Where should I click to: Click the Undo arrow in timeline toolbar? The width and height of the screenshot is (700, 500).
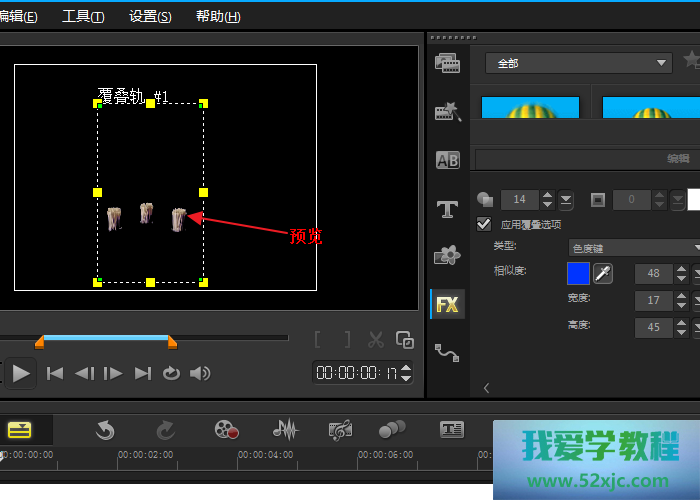click(105, 430)
